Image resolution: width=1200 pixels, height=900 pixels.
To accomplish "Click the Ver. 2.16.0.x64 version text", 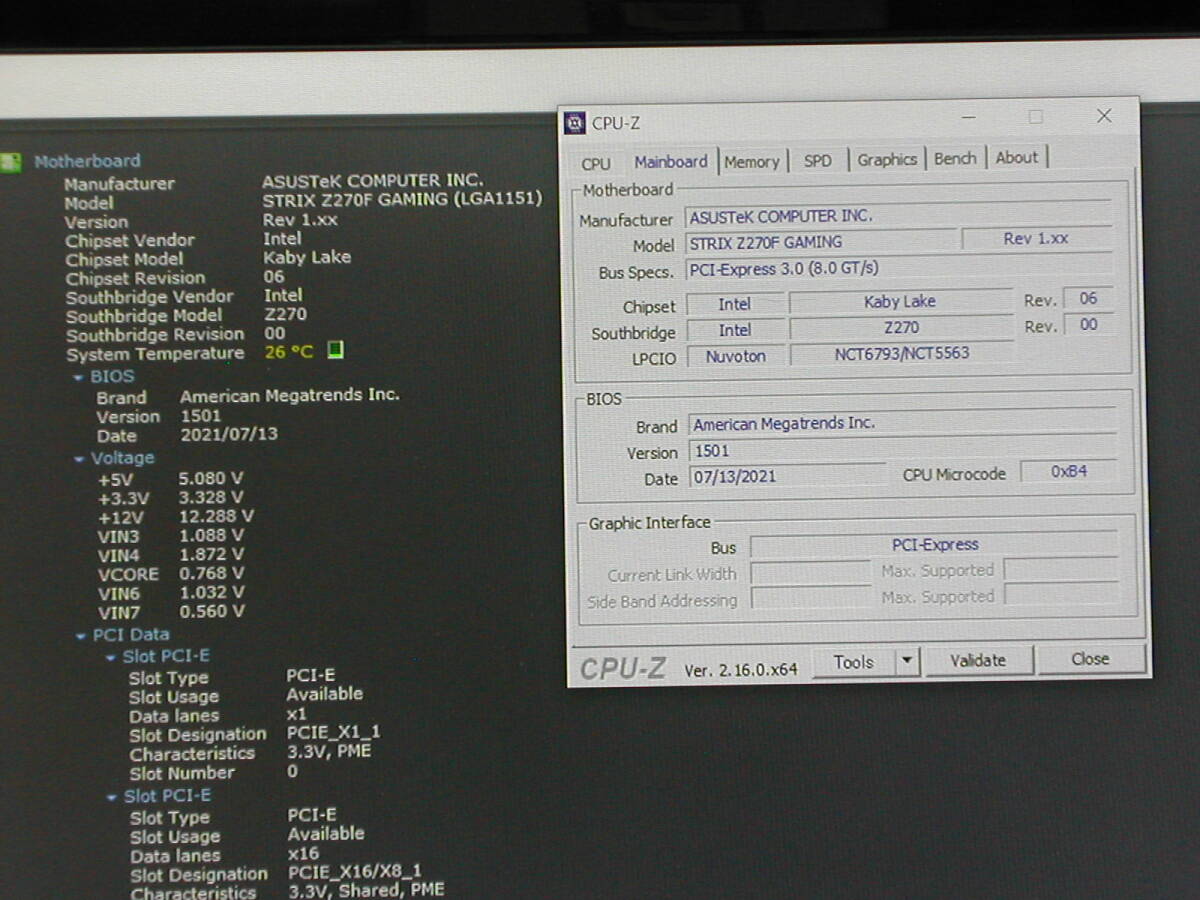I will pos(741,670).
